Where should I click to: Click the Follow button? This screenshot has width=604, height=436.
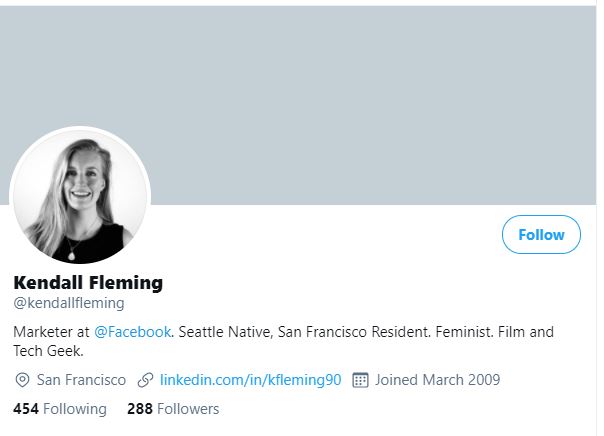click(x=541, y=235)
